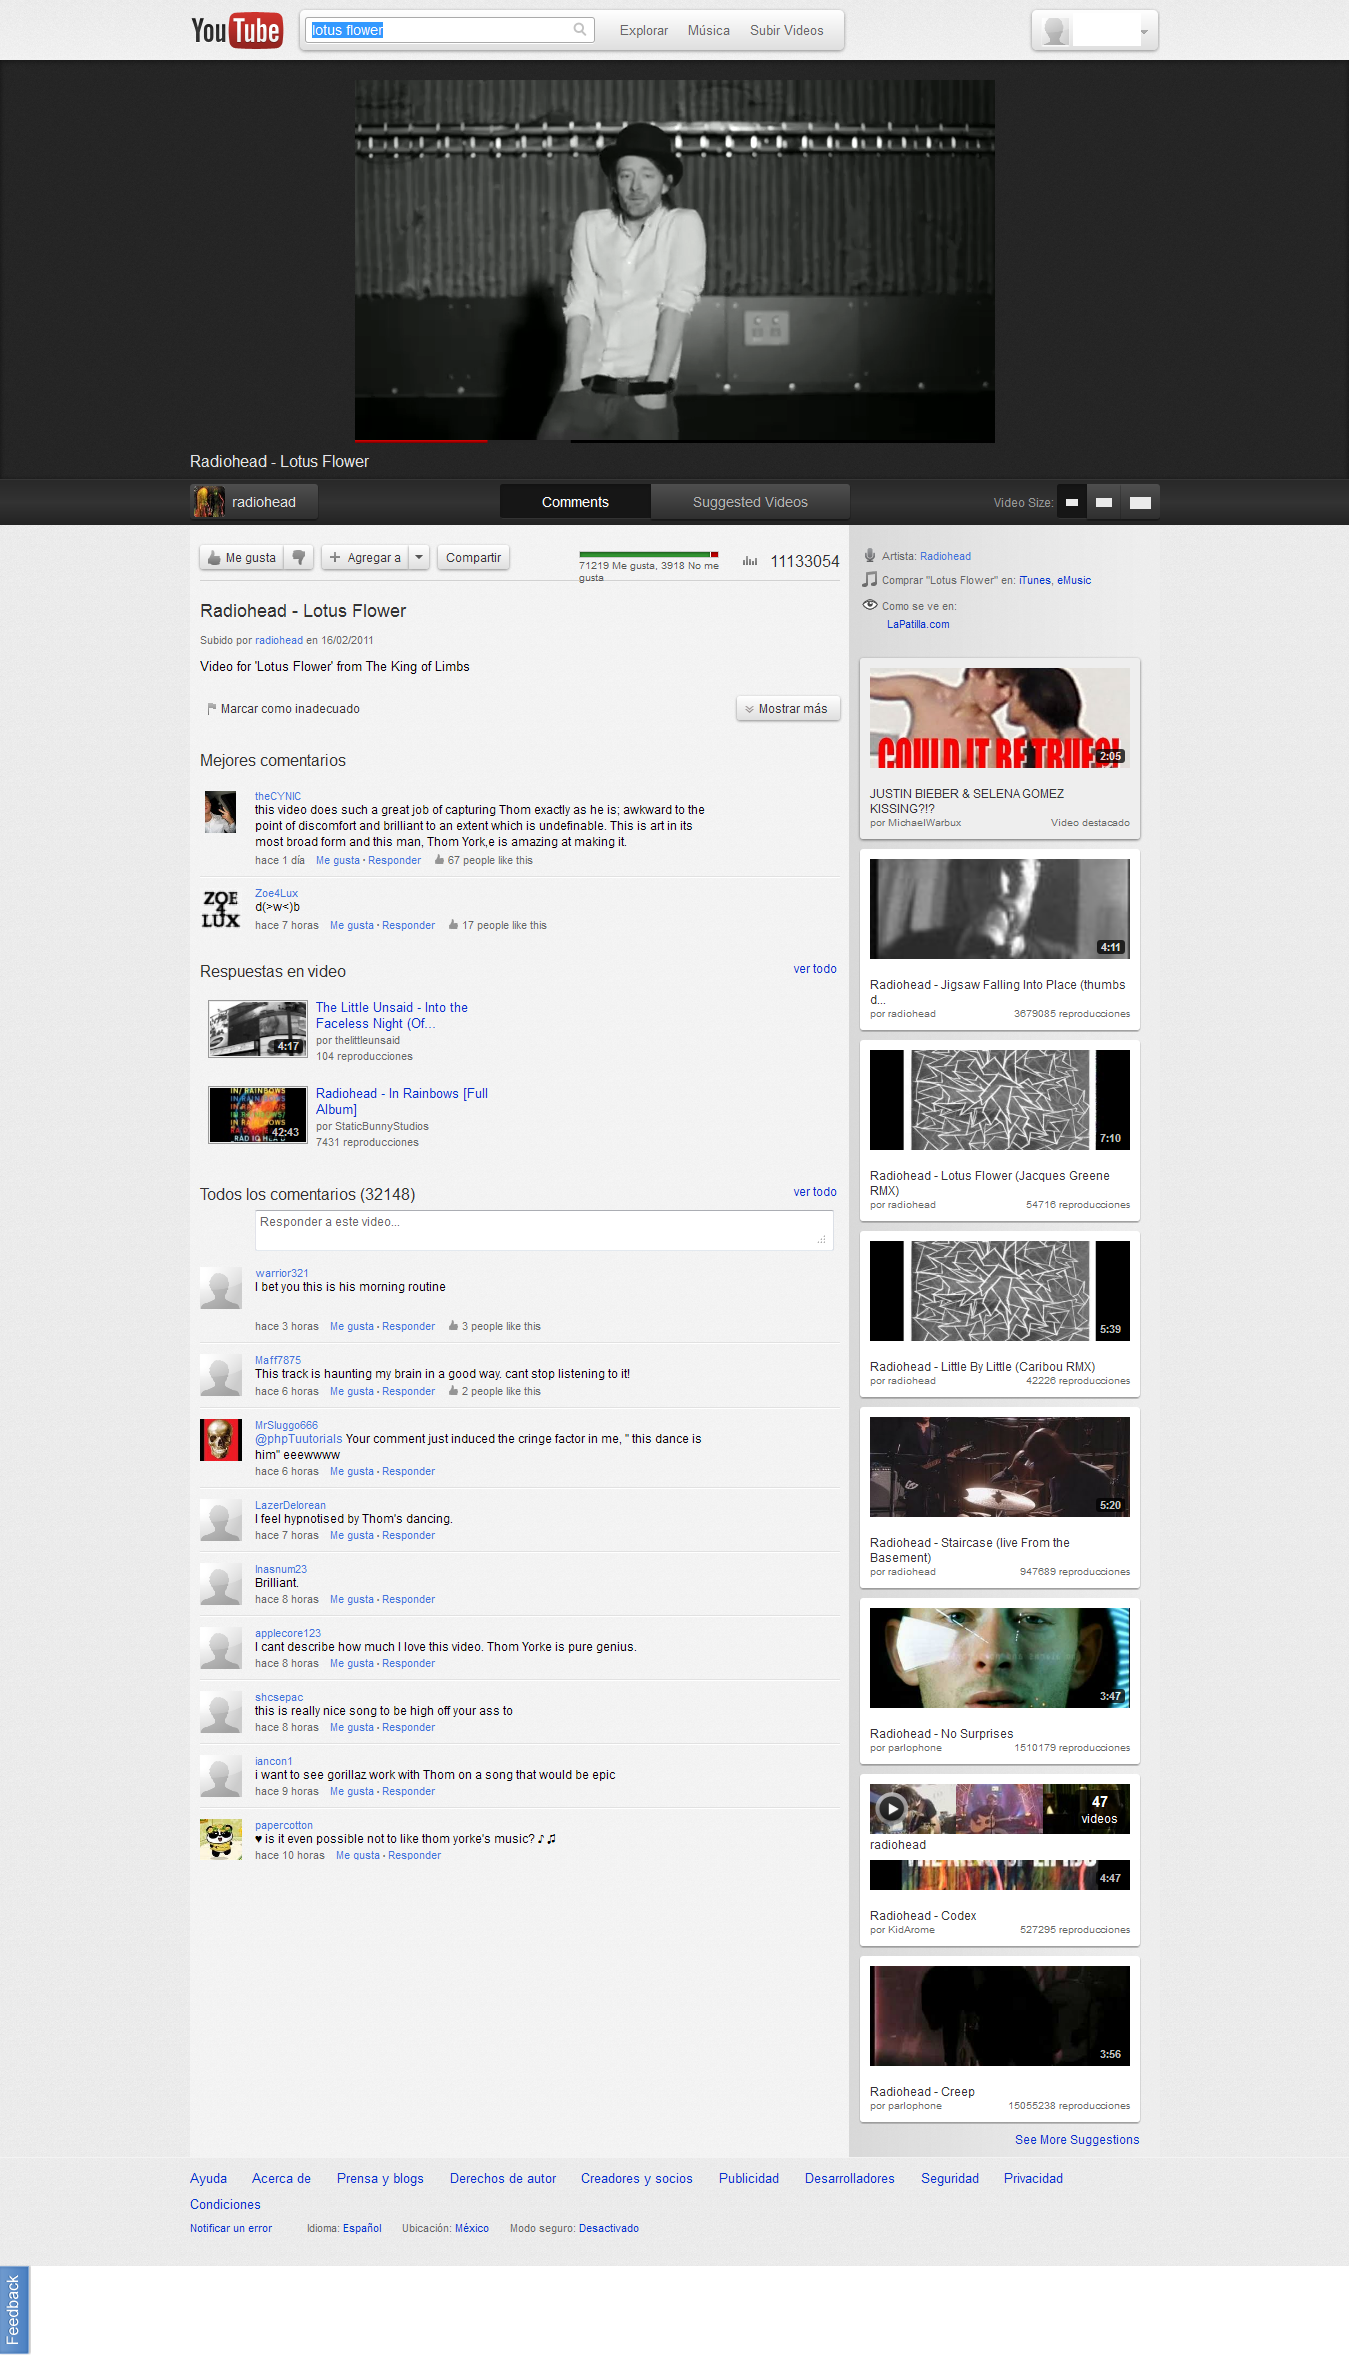Viewport: 1349px width, 2357px height.
Task: Click MrSluggo666 skull avatar
Action: [220, 1440]
